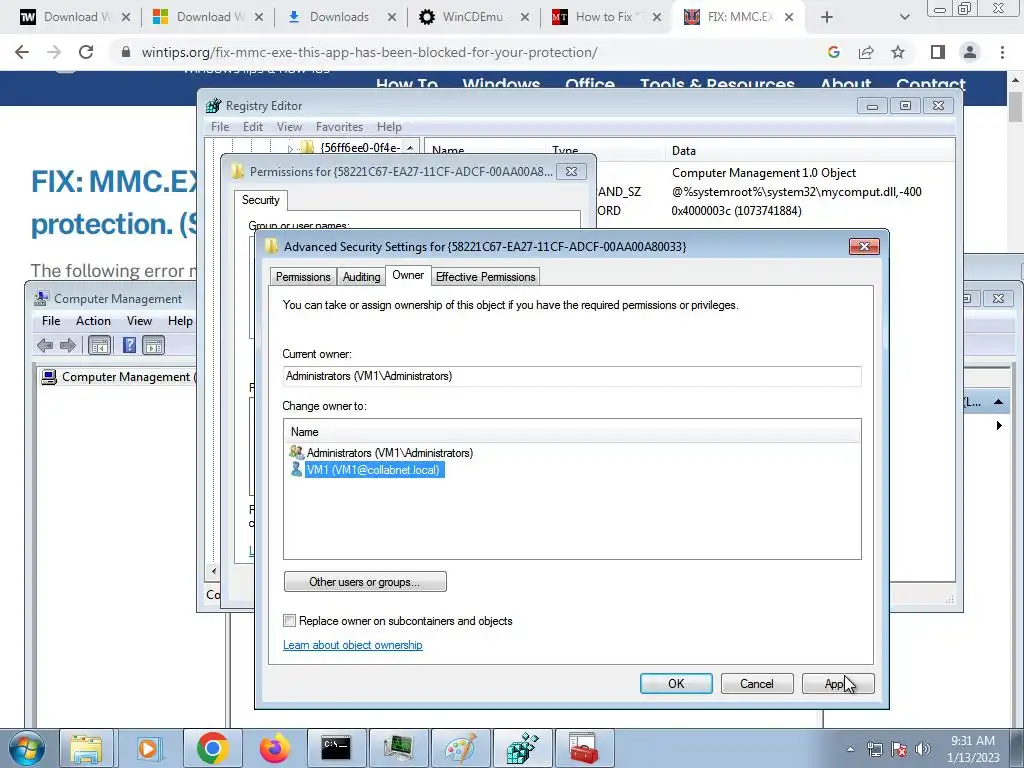Viewport: 1024px width, 768px height.
Task: Click Computer Management Back arrow
Action: (x=45, y=345)
